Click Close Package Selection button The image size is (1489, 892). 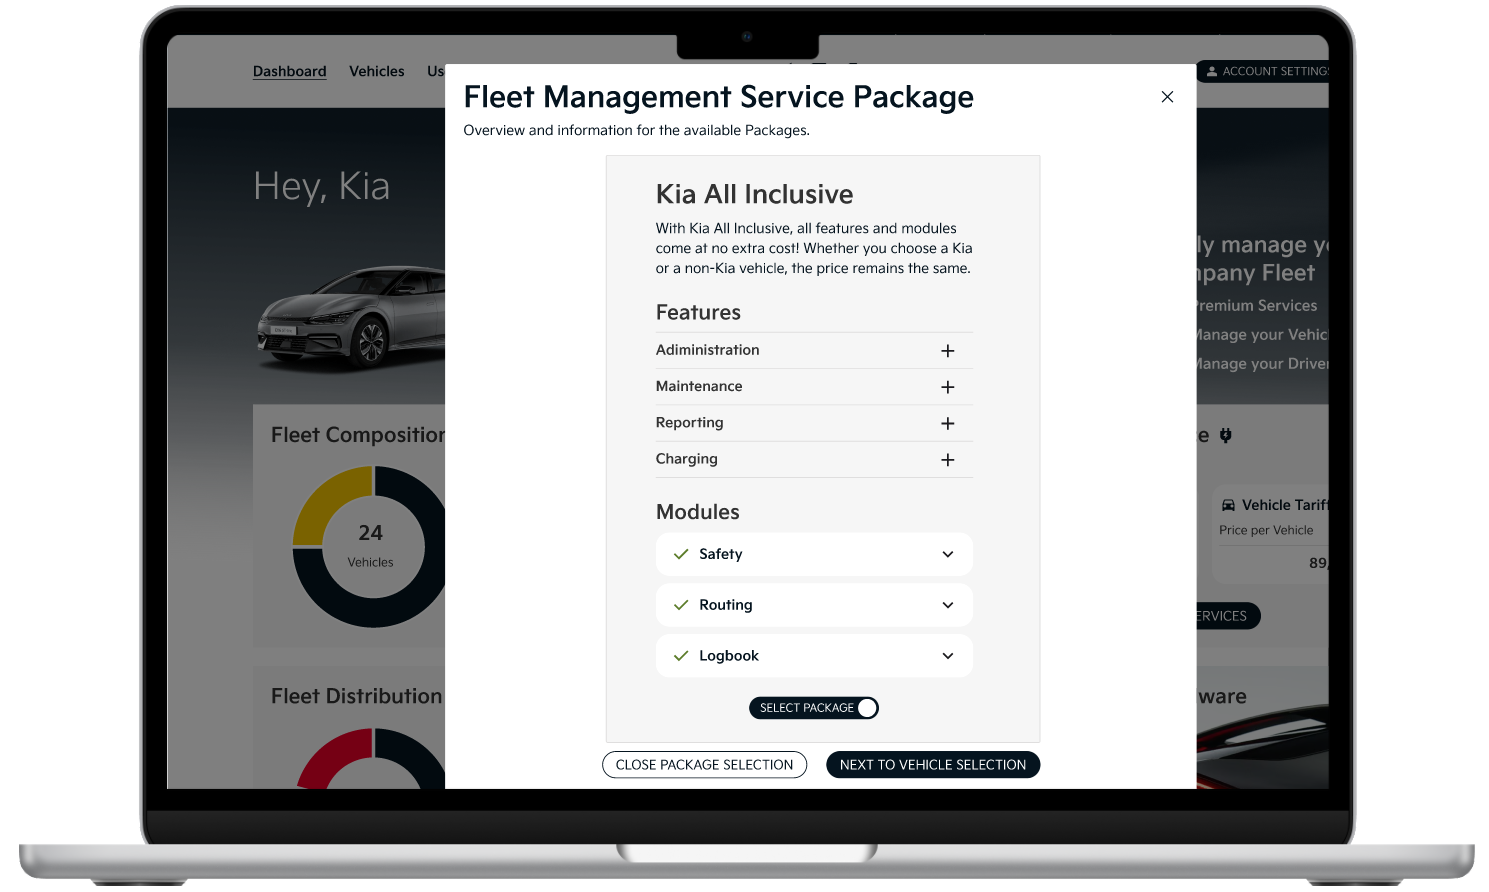[x=704, y=765]
